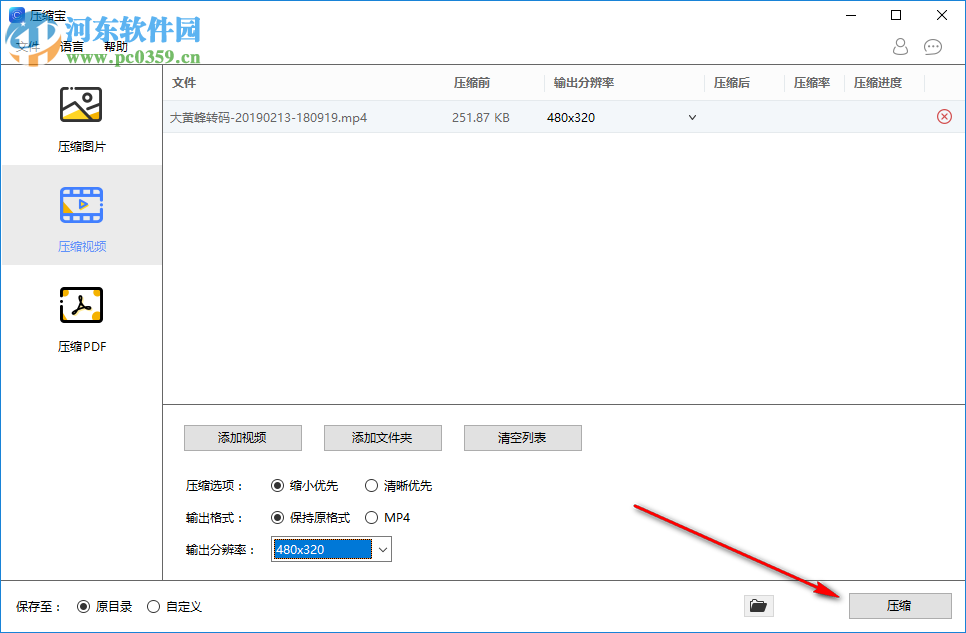This screenshot has height=633, width=966.
Task: Open the output folder icon
Action: tap(758, 605)
